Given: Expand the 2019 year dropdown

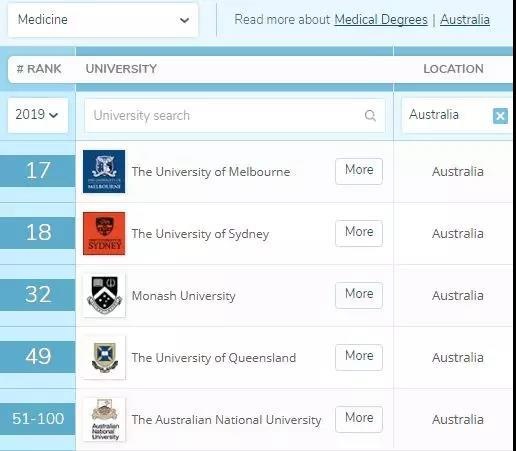Looking at the screenshot, I should click(38, 115).
